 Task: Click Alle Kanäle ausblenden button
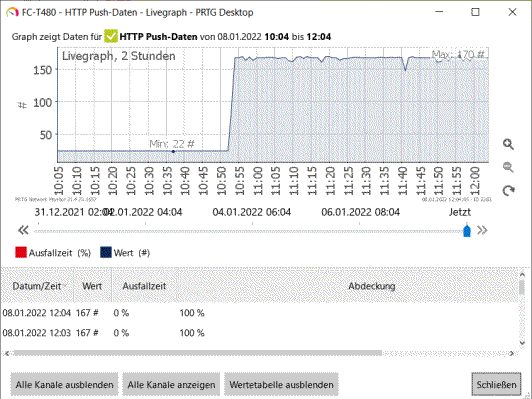coord(64,385)
